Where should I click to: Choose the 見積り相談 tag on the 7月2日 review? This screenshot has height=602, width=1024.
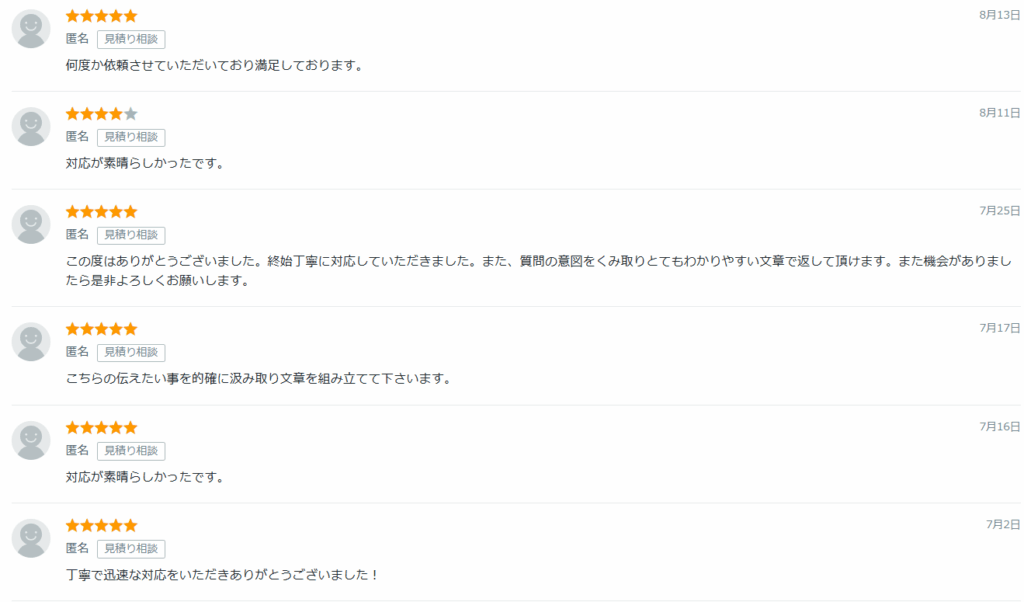click(131, 548)
